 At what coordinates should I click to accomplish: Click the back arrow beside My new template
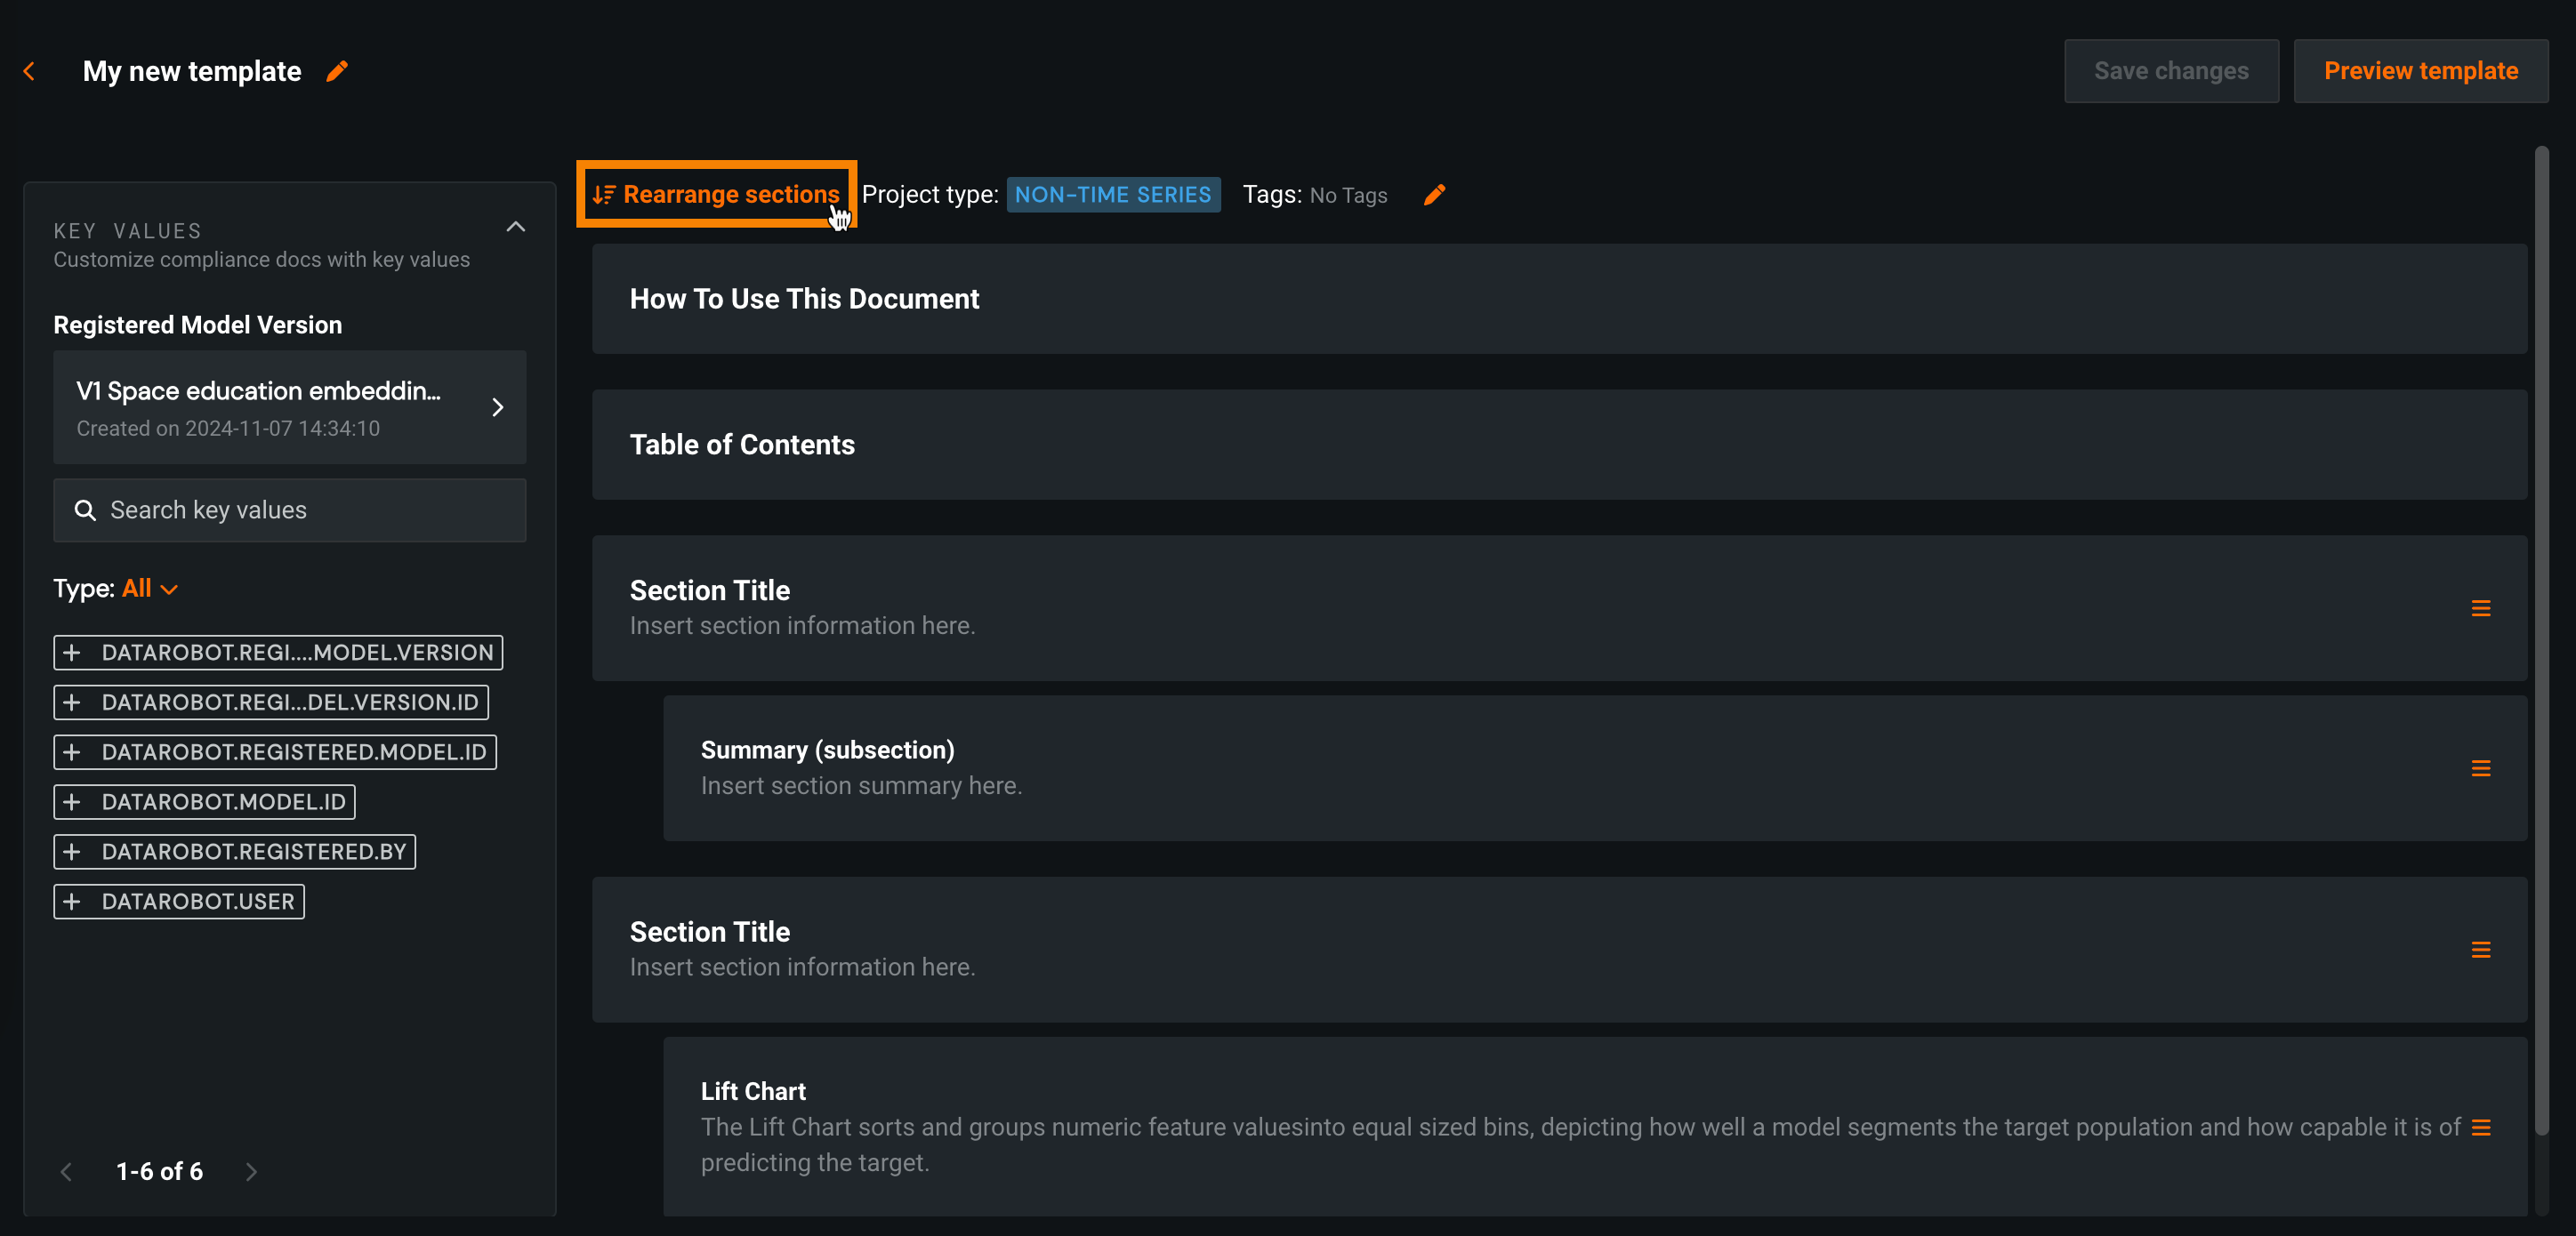[29, 71]
